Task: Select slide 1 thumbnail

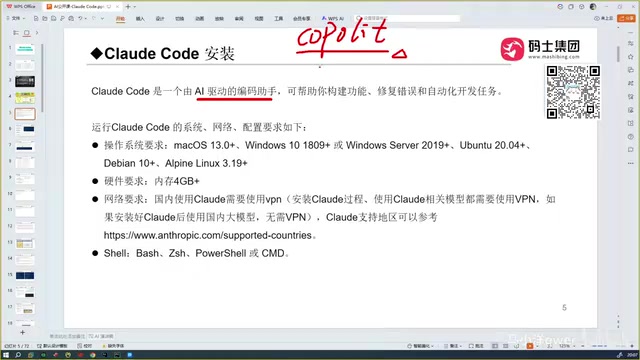Action: (25, 49)
